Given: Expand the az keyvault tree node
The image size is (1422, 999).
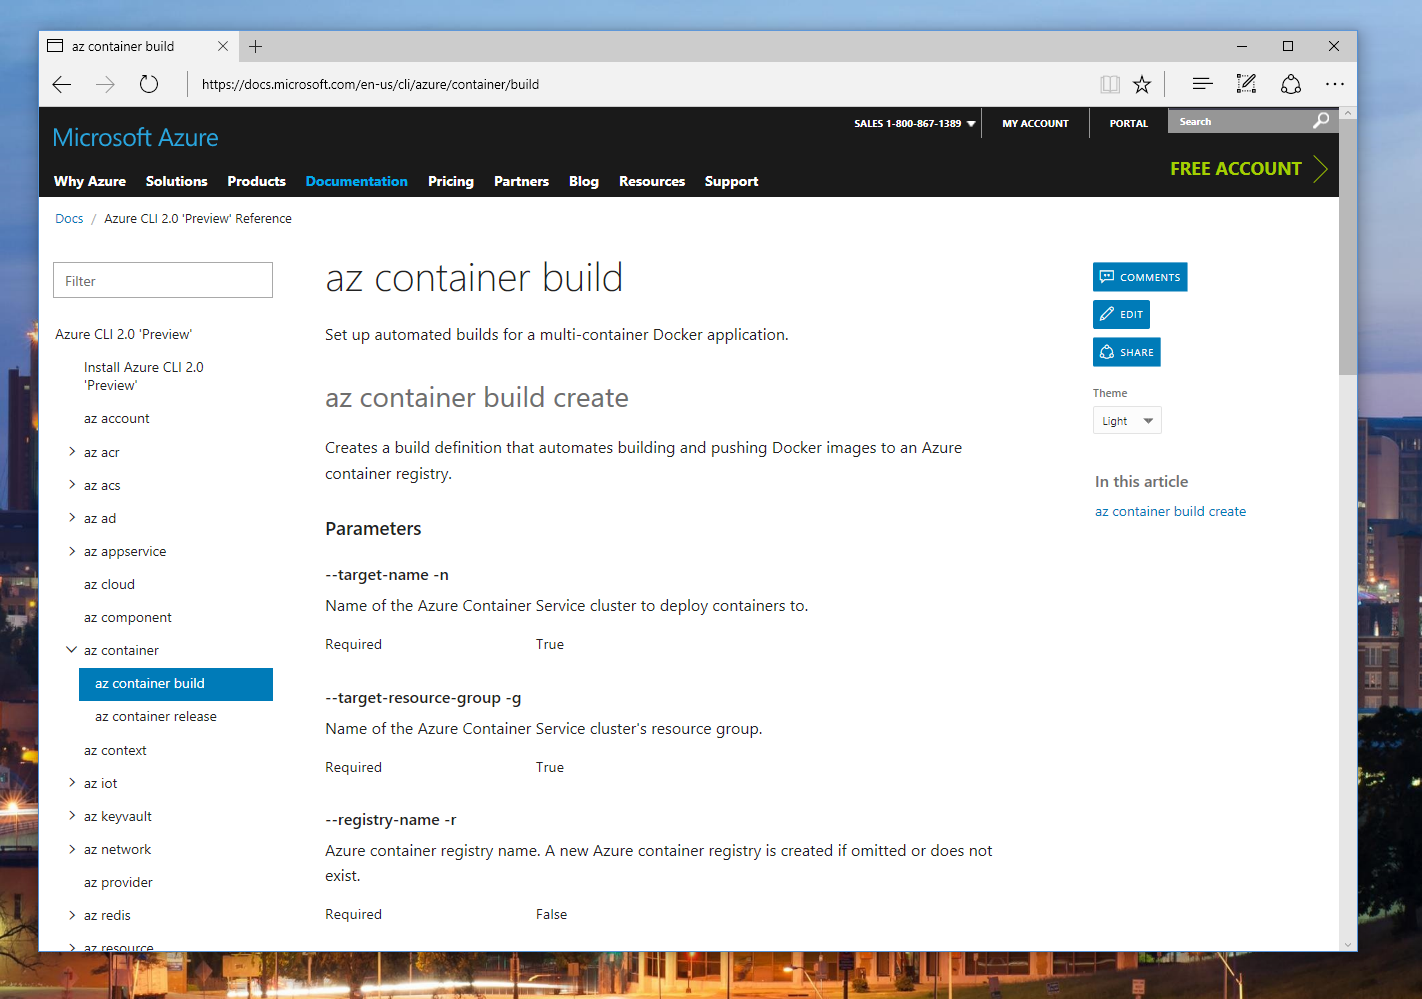Looking at the screenshot, I should [72, 816].
